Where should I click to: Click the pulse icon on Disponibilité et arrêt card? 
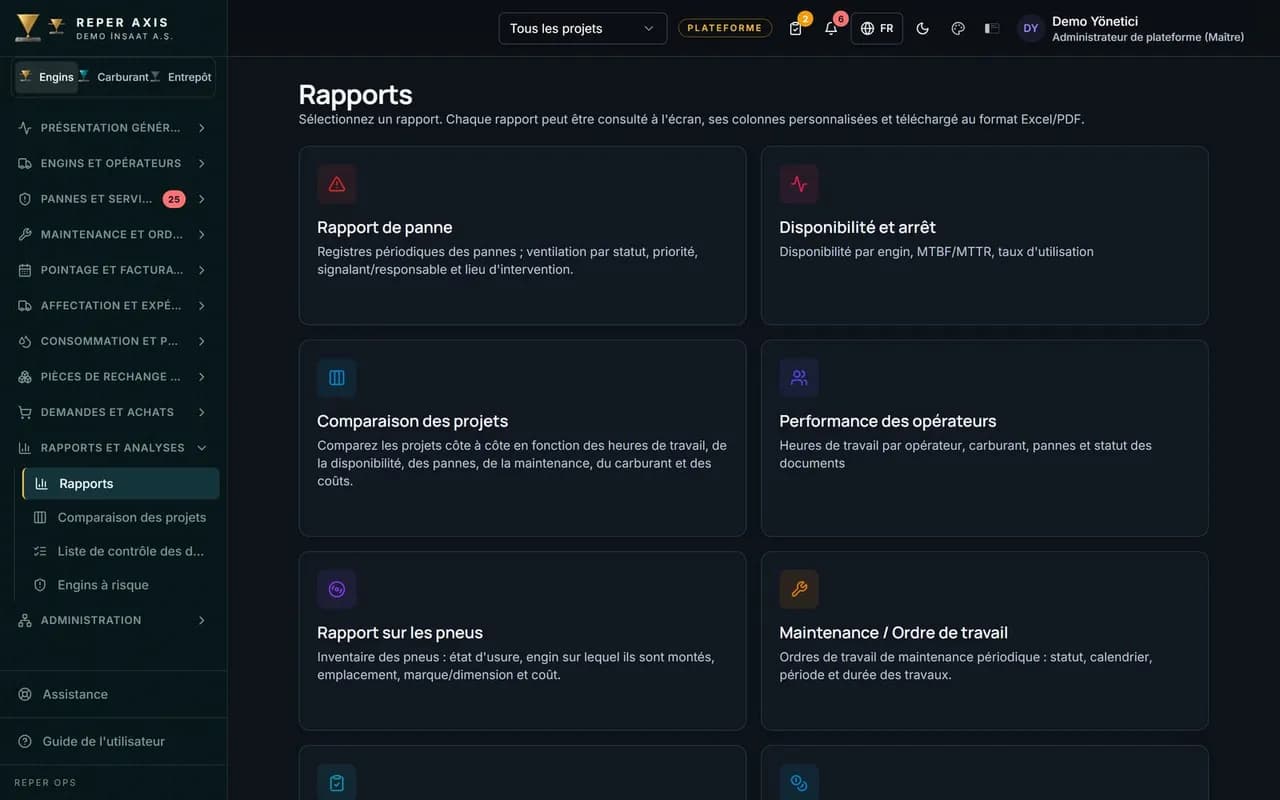[799, 184]
